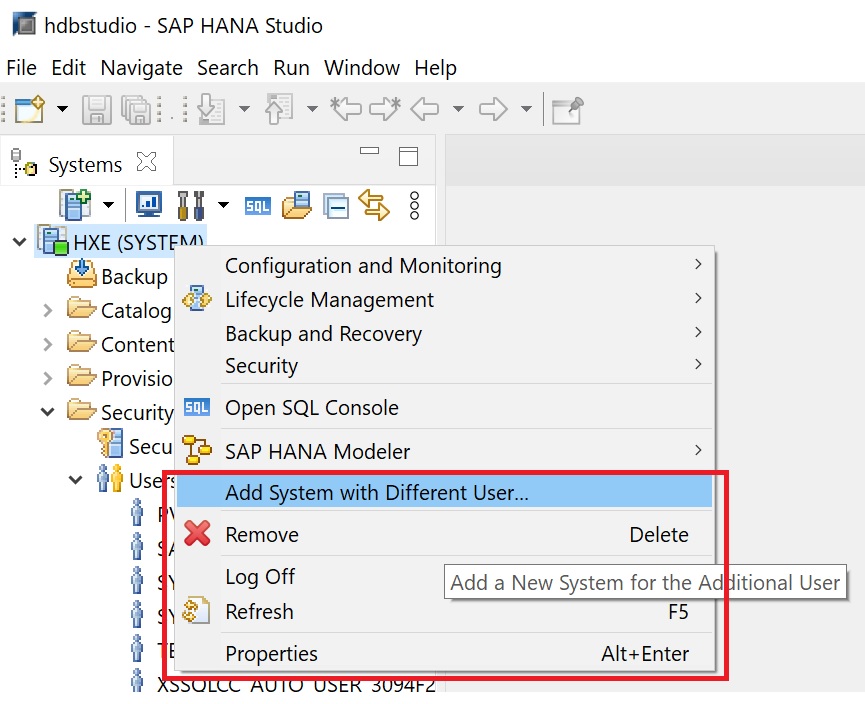Expand the Catalog folder

coord(47,311)
